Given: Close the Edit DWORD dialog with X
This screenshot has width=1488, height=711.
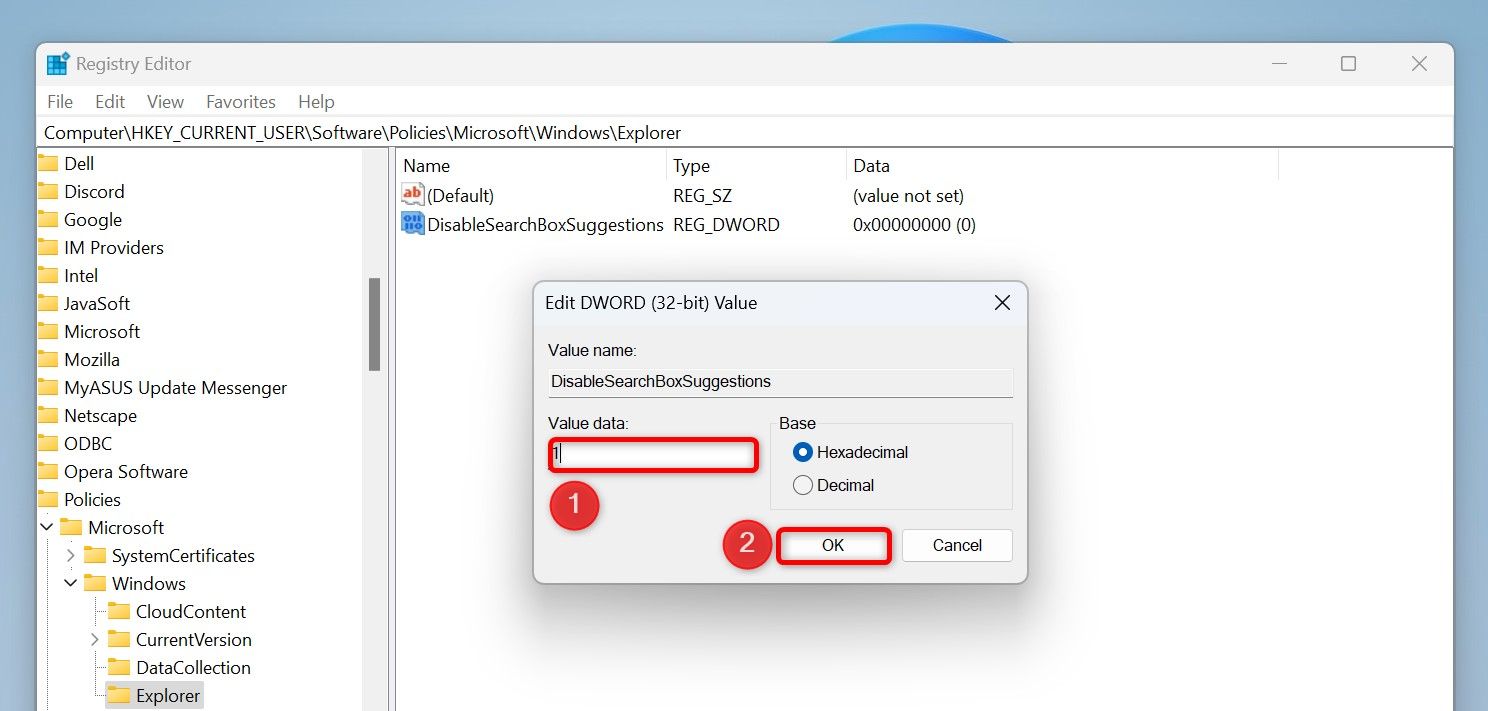Looking at the screenshot, I should [x=1002, y=302].
